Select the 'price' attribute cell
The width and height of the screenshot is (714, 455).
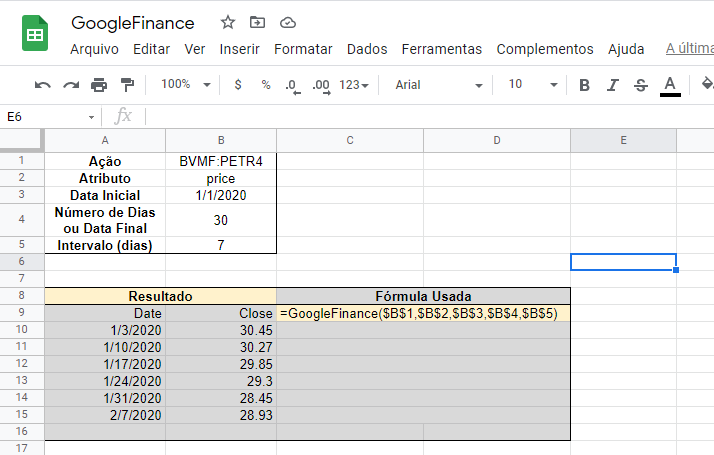point(221,178)
